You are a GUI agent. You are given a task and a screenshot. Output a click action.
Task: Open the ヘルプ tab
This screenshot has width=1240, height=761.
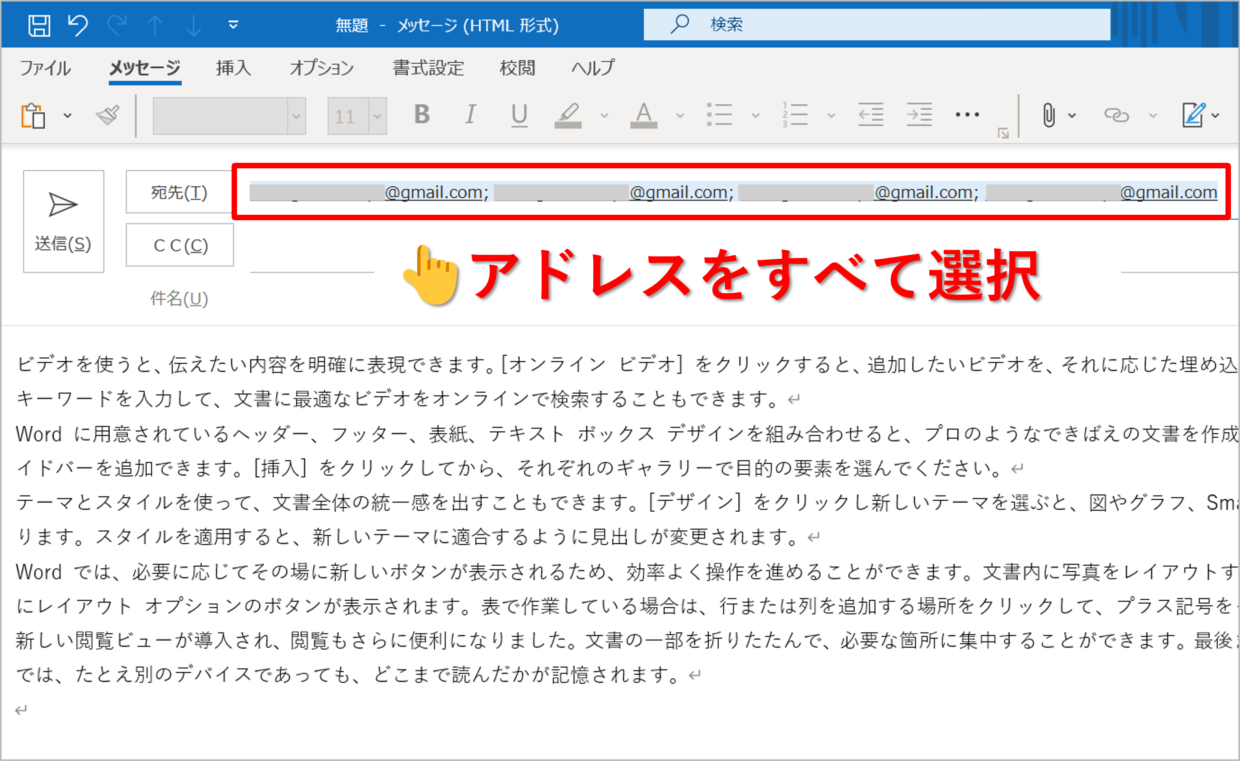click(x=593, y=68)
